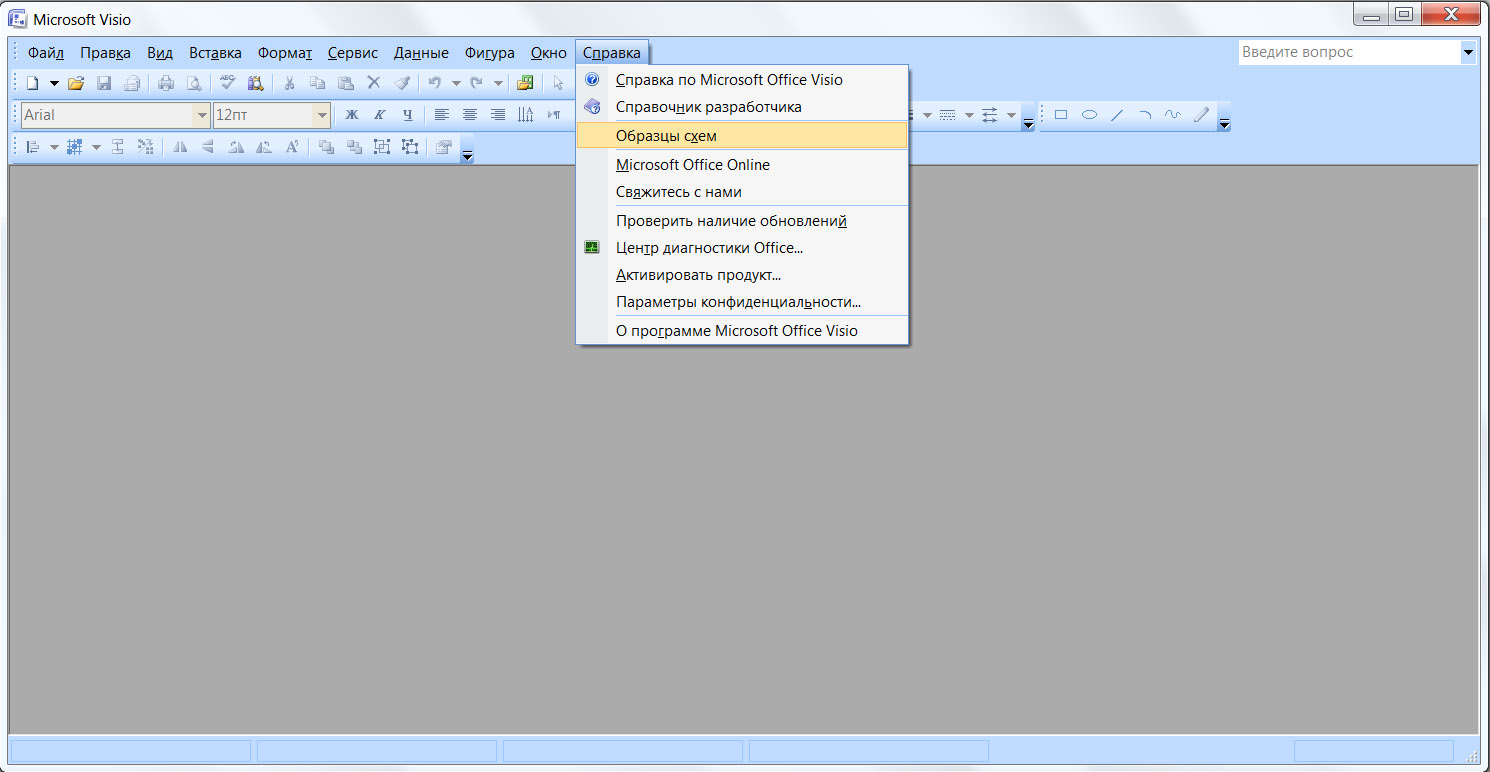The width and height of the screenshot is (1490, 772).
Task: Click 'О программе Microsoft Office Visio'
Action: pyautogui.click(x=736, y=330)
